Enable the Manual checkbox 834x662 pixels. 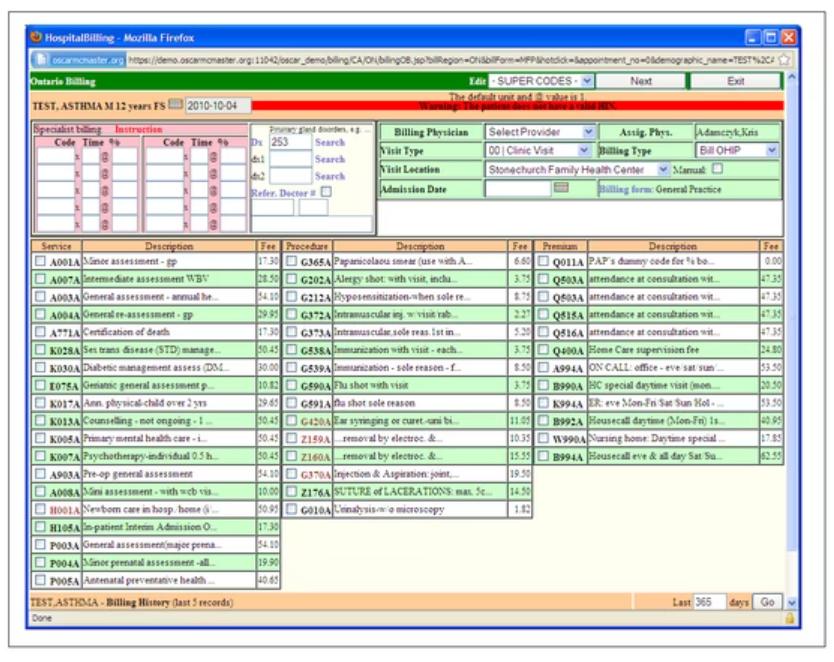point(718,169)
